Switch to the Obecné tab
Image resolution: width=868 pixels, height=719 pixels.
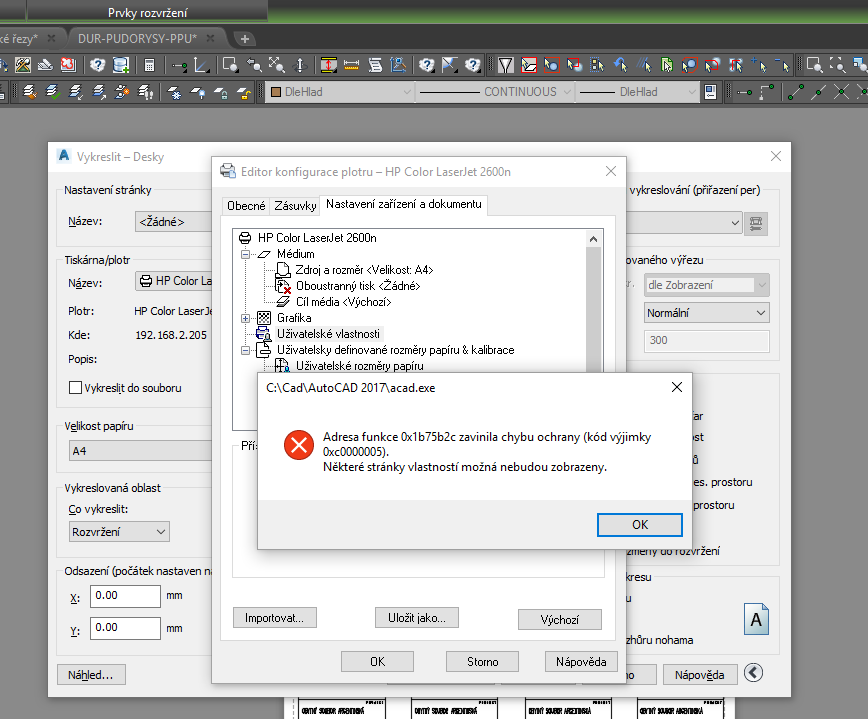tap(246, 206)
